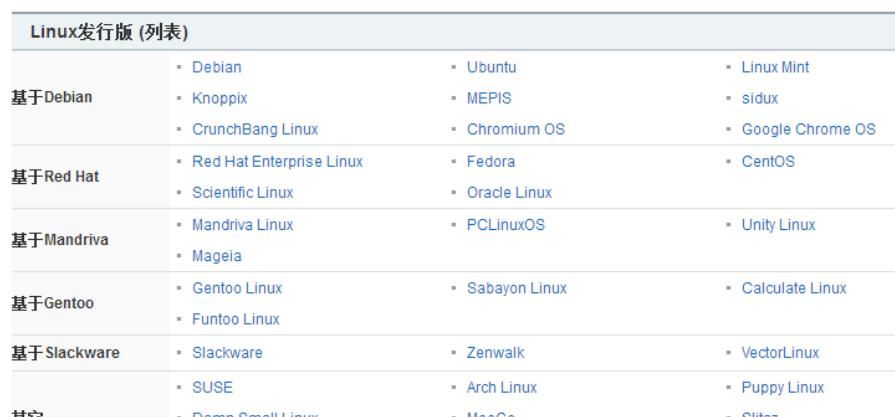Image resolution: width=895 pixels, height=417 pixels.
Task: Select the Knoppix link
Action: click(219, 99)
